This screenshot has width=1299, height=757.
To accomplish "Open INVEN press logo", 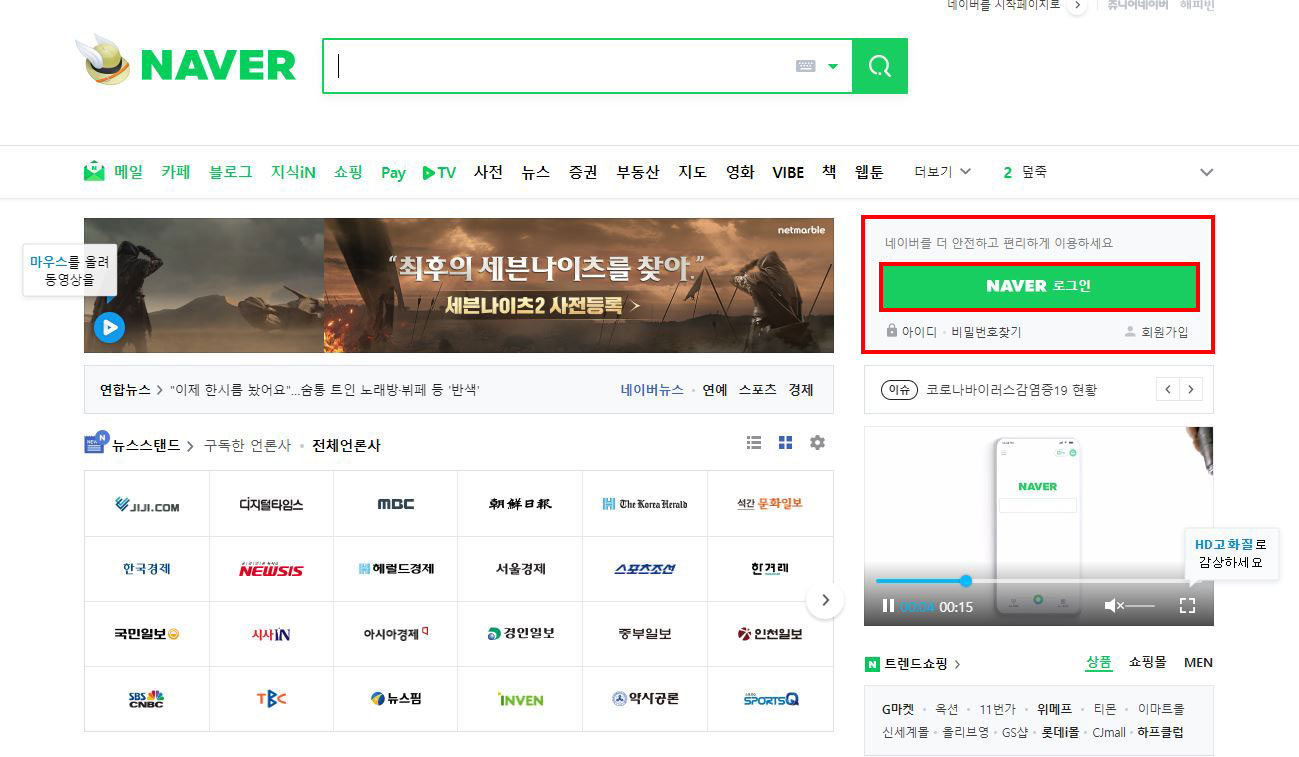I will pos(520,699).
